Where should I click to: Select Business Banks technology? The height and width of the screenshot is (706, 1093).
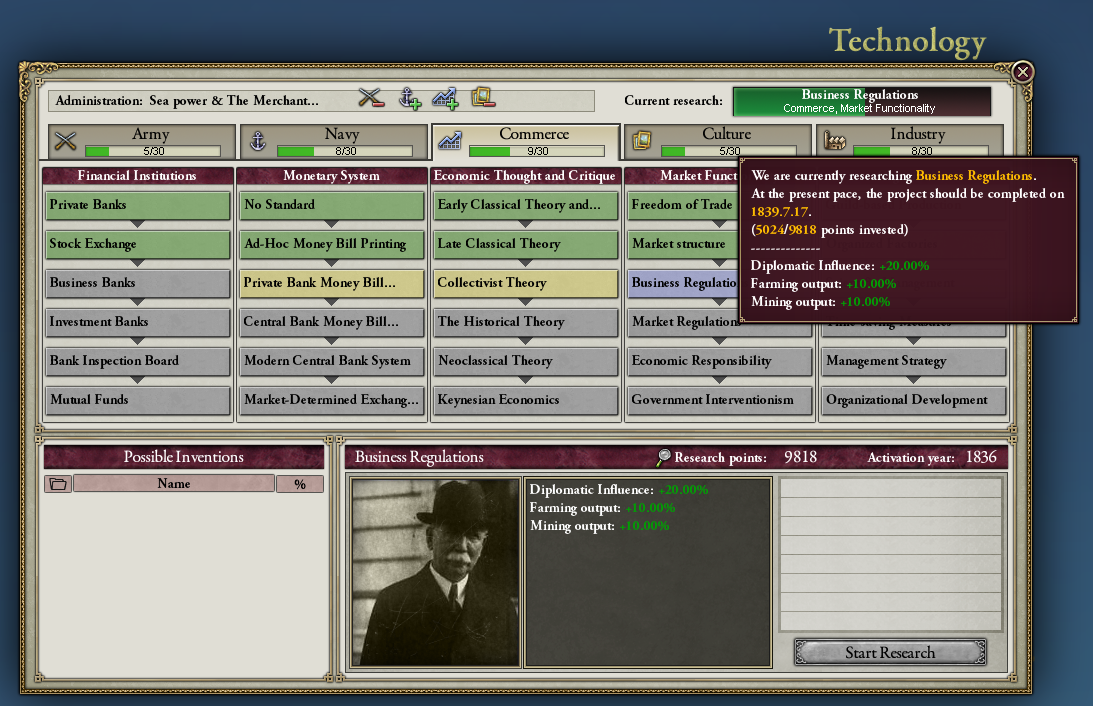coord(138,283)
